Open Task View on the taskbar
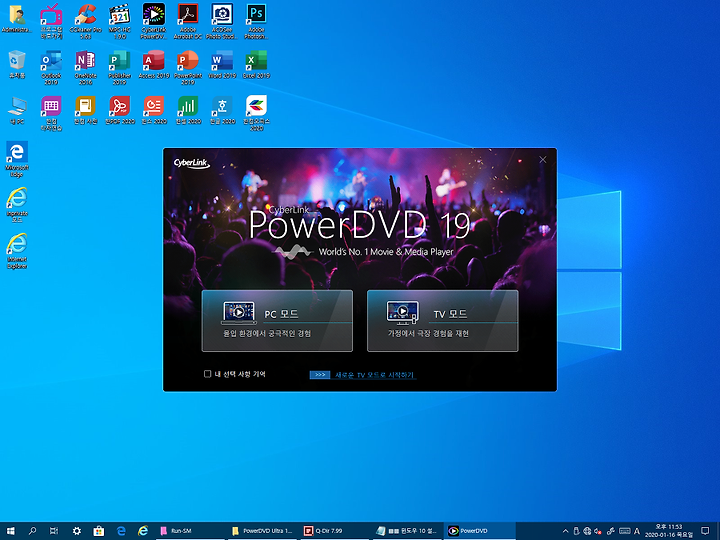The width and height of the screenshot is (720, 540). 54,531
